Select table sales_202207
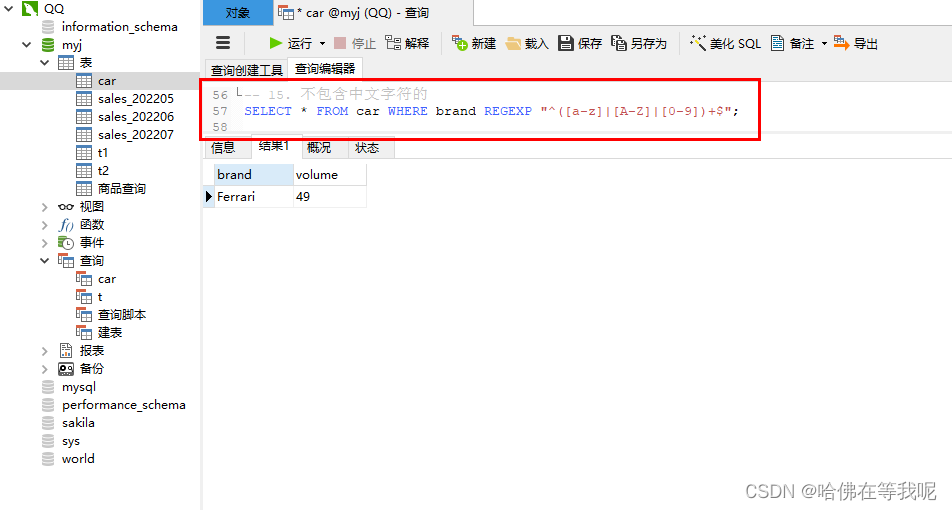This screenshot has height=510, width=952. pos(135,135)
